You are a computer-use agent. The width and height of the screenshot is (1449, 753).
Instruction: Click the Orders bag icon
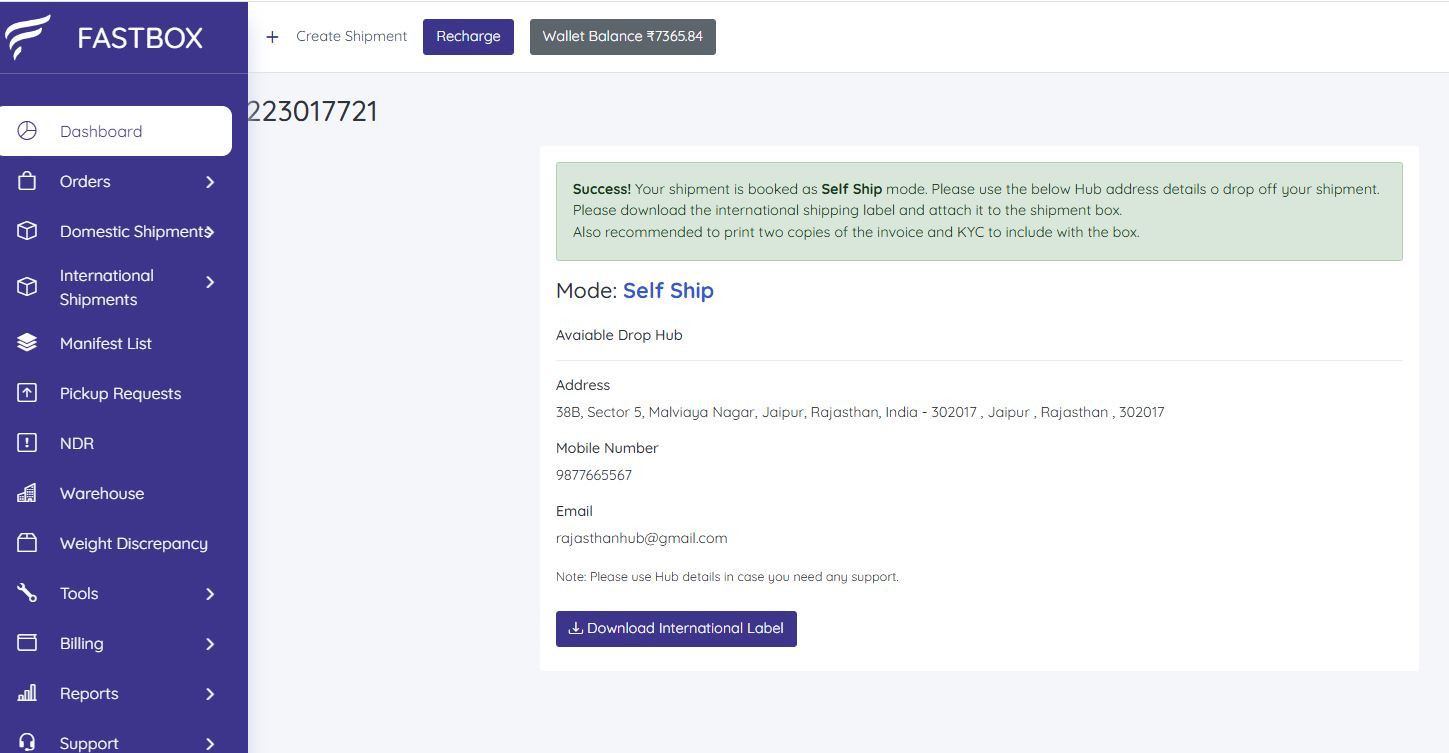27,181
